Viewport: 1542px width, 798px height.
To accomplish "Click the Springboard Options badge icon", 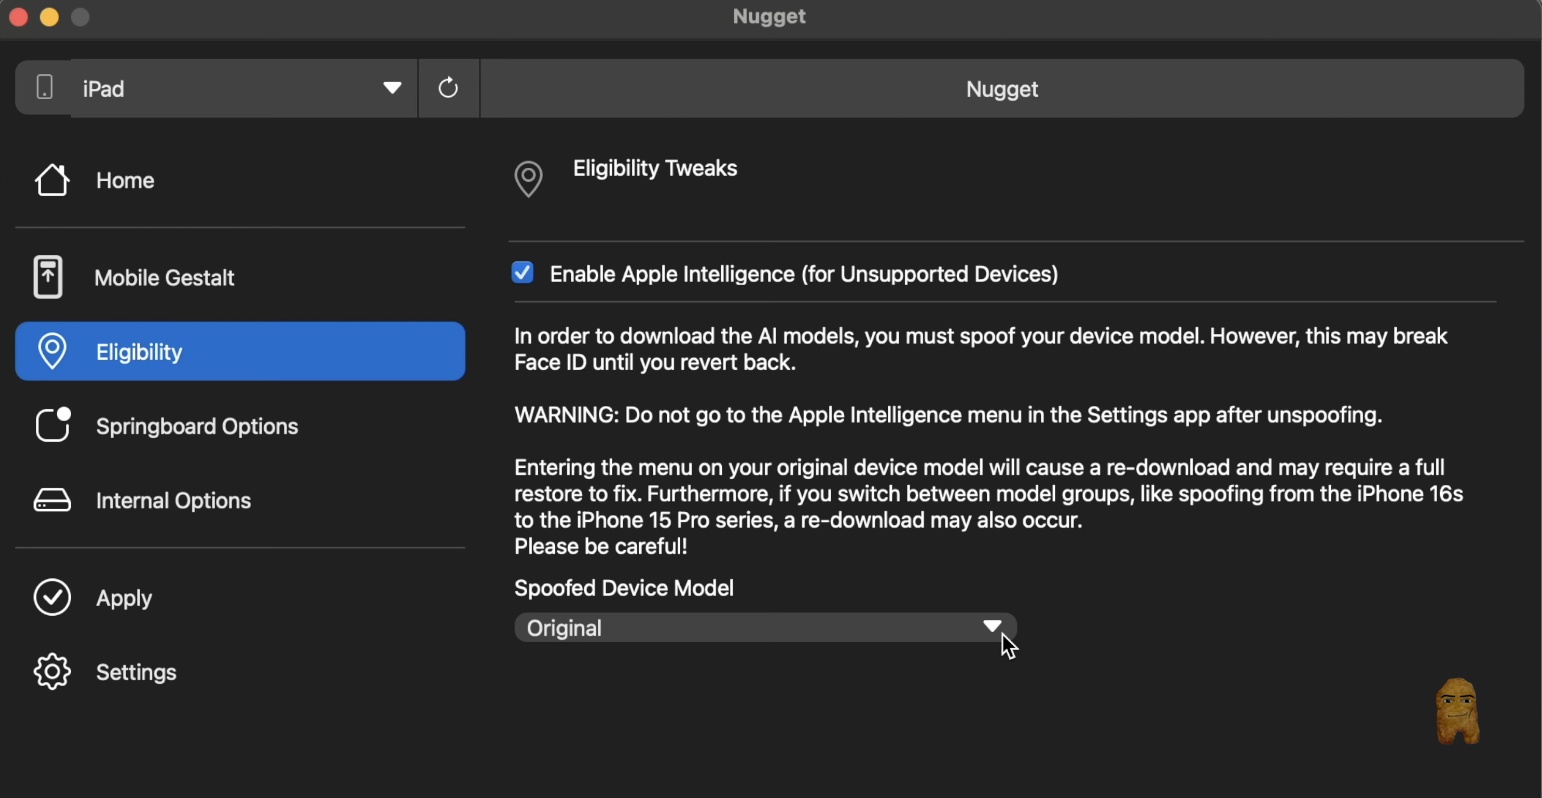I will pos(53,425).
